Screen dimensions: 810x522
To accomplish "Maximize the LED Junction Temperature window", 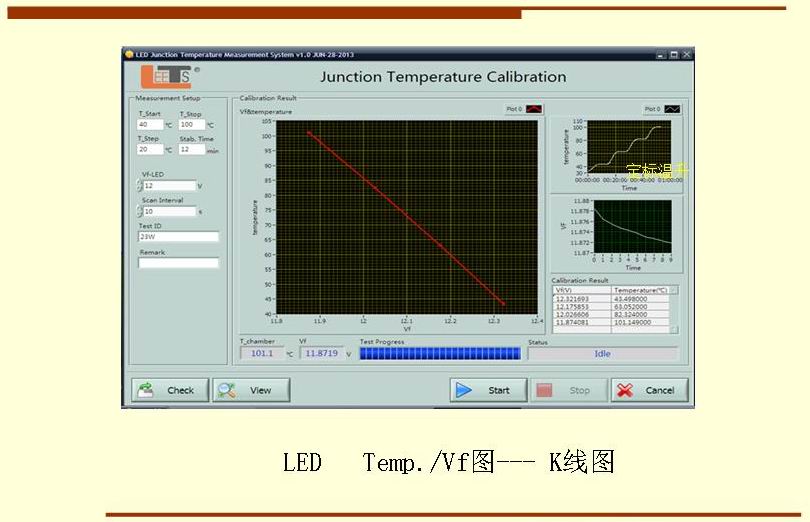I will point(674,54).
